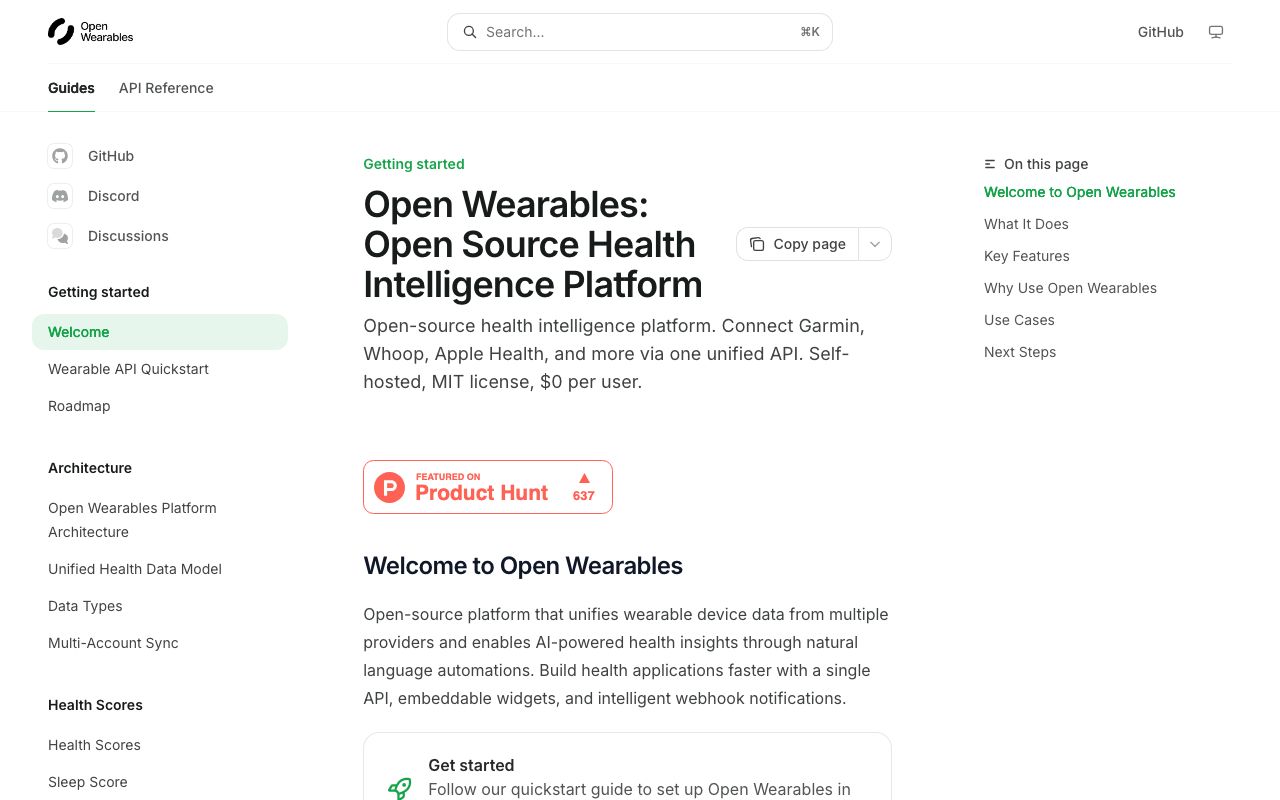Jump to Key Features section
1280x800 pixels.
[1027, 256]
